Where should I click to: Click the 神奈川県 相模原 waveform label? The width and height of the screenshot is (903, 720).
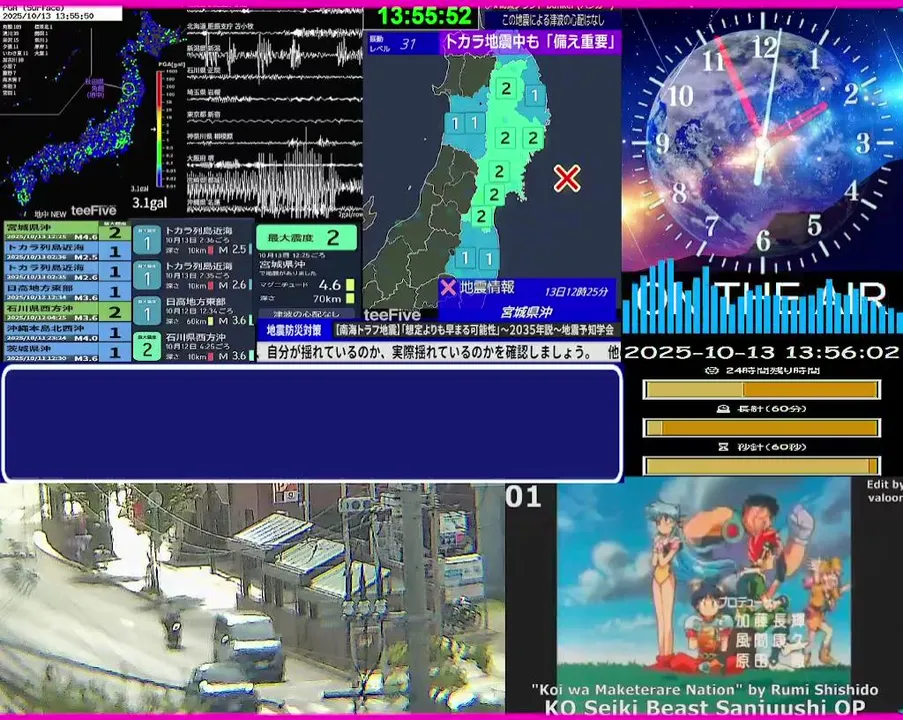click(210, 137)
